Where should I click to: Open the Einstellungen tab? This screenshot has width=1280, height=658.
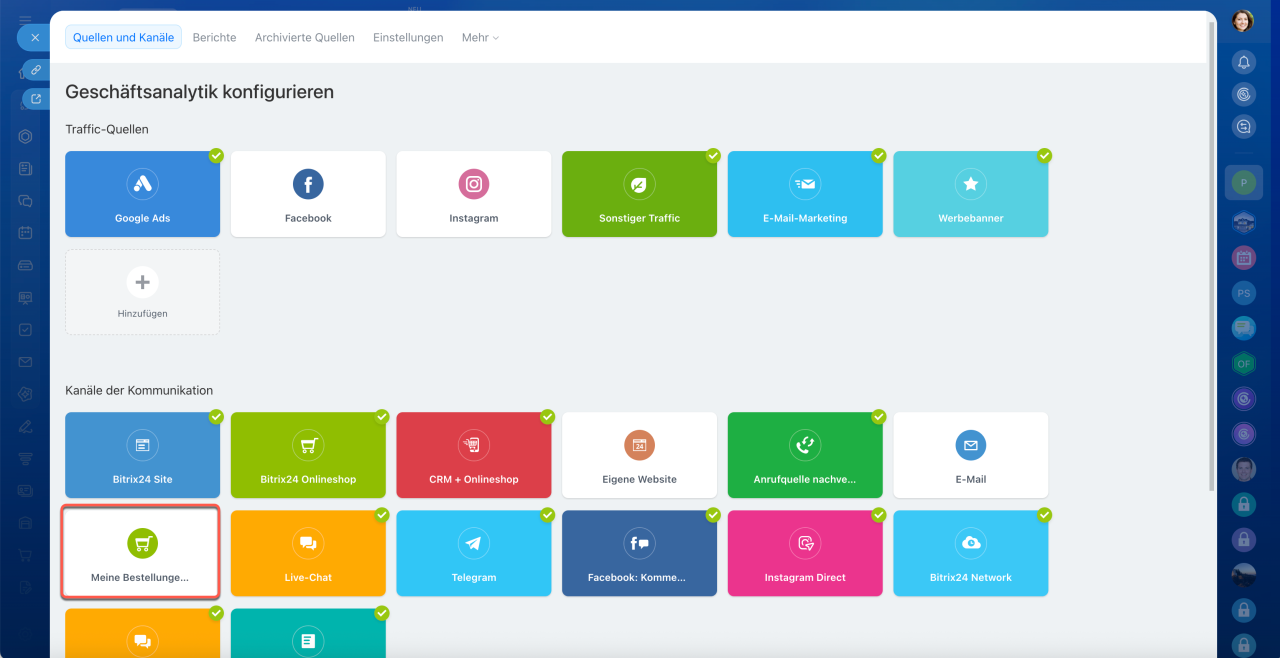tap(408, 37)
